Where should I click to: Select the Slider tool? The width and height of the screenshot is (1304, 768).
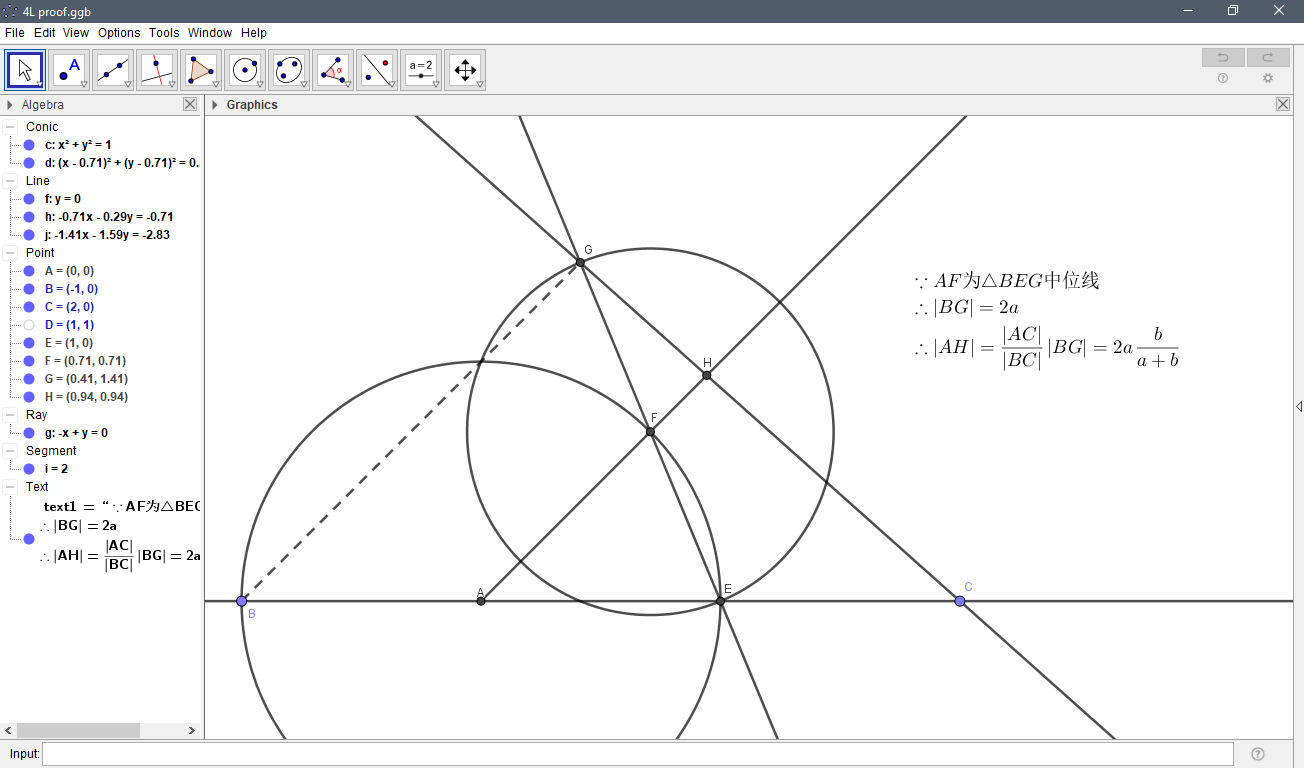(421, 69)
